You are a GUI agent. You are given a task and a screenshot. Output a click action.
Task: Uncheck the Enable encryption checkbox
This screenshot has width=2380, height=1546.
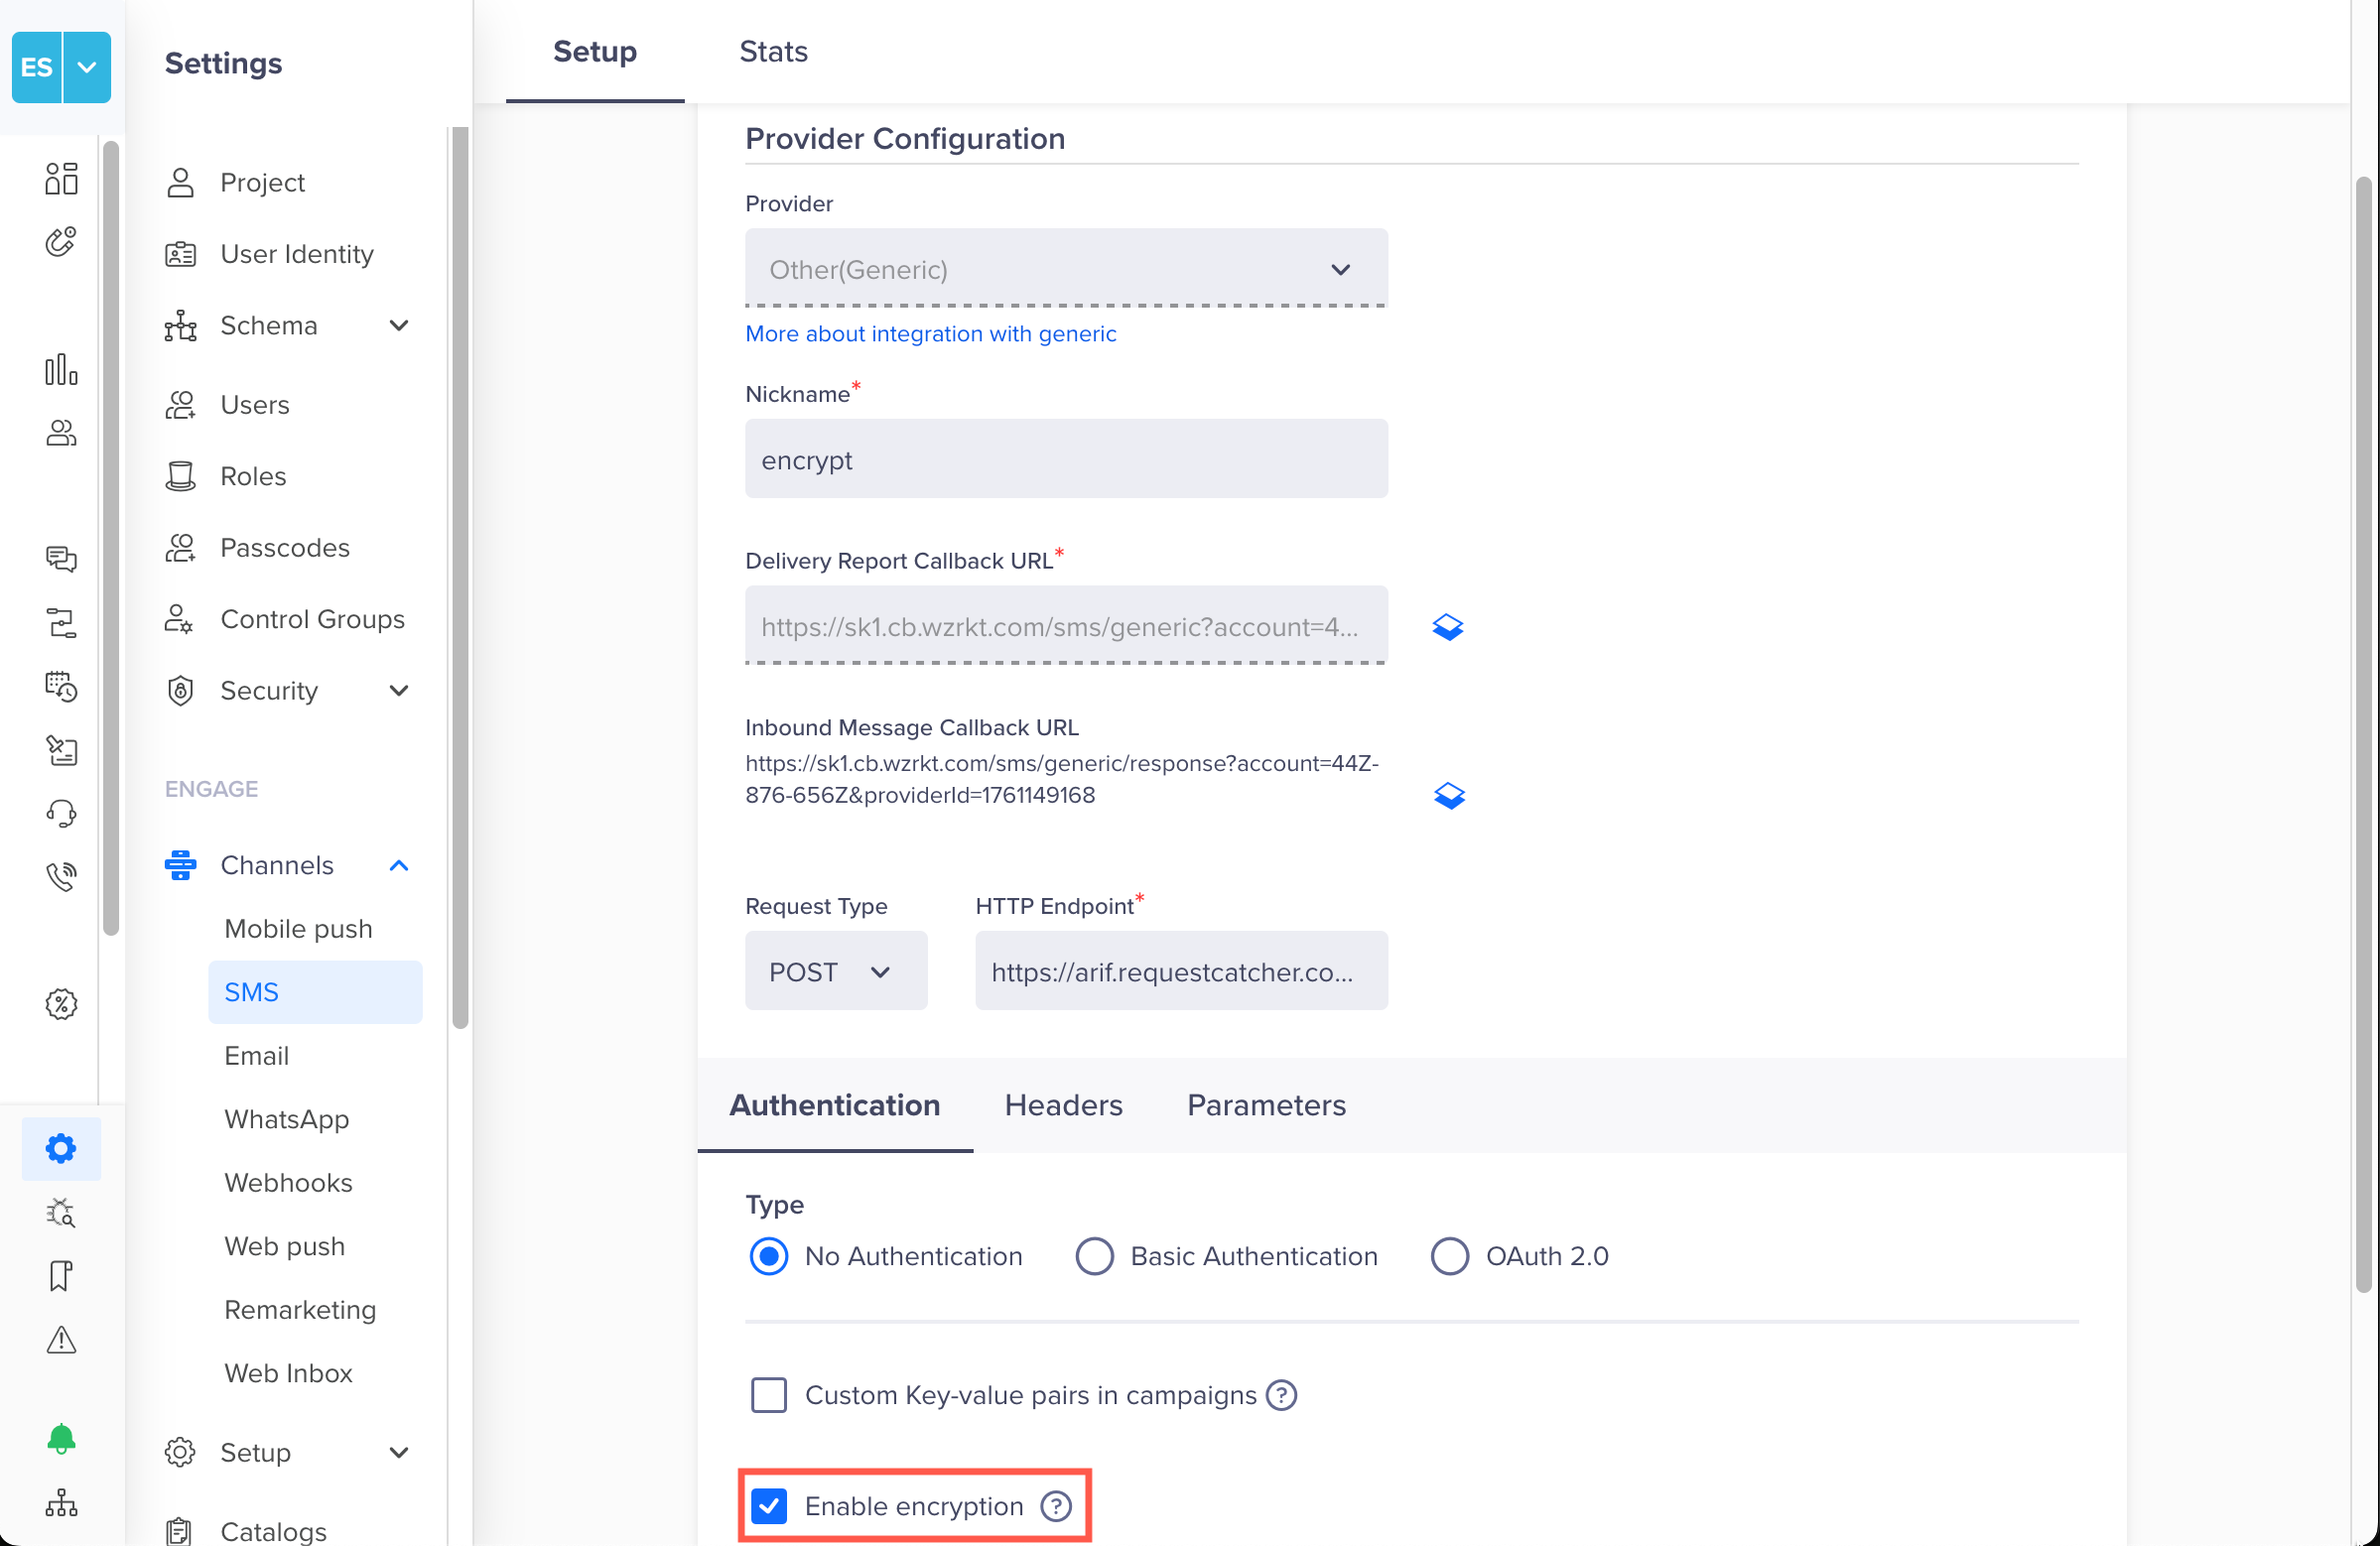pyautogui.click(x=769, y=1505)
